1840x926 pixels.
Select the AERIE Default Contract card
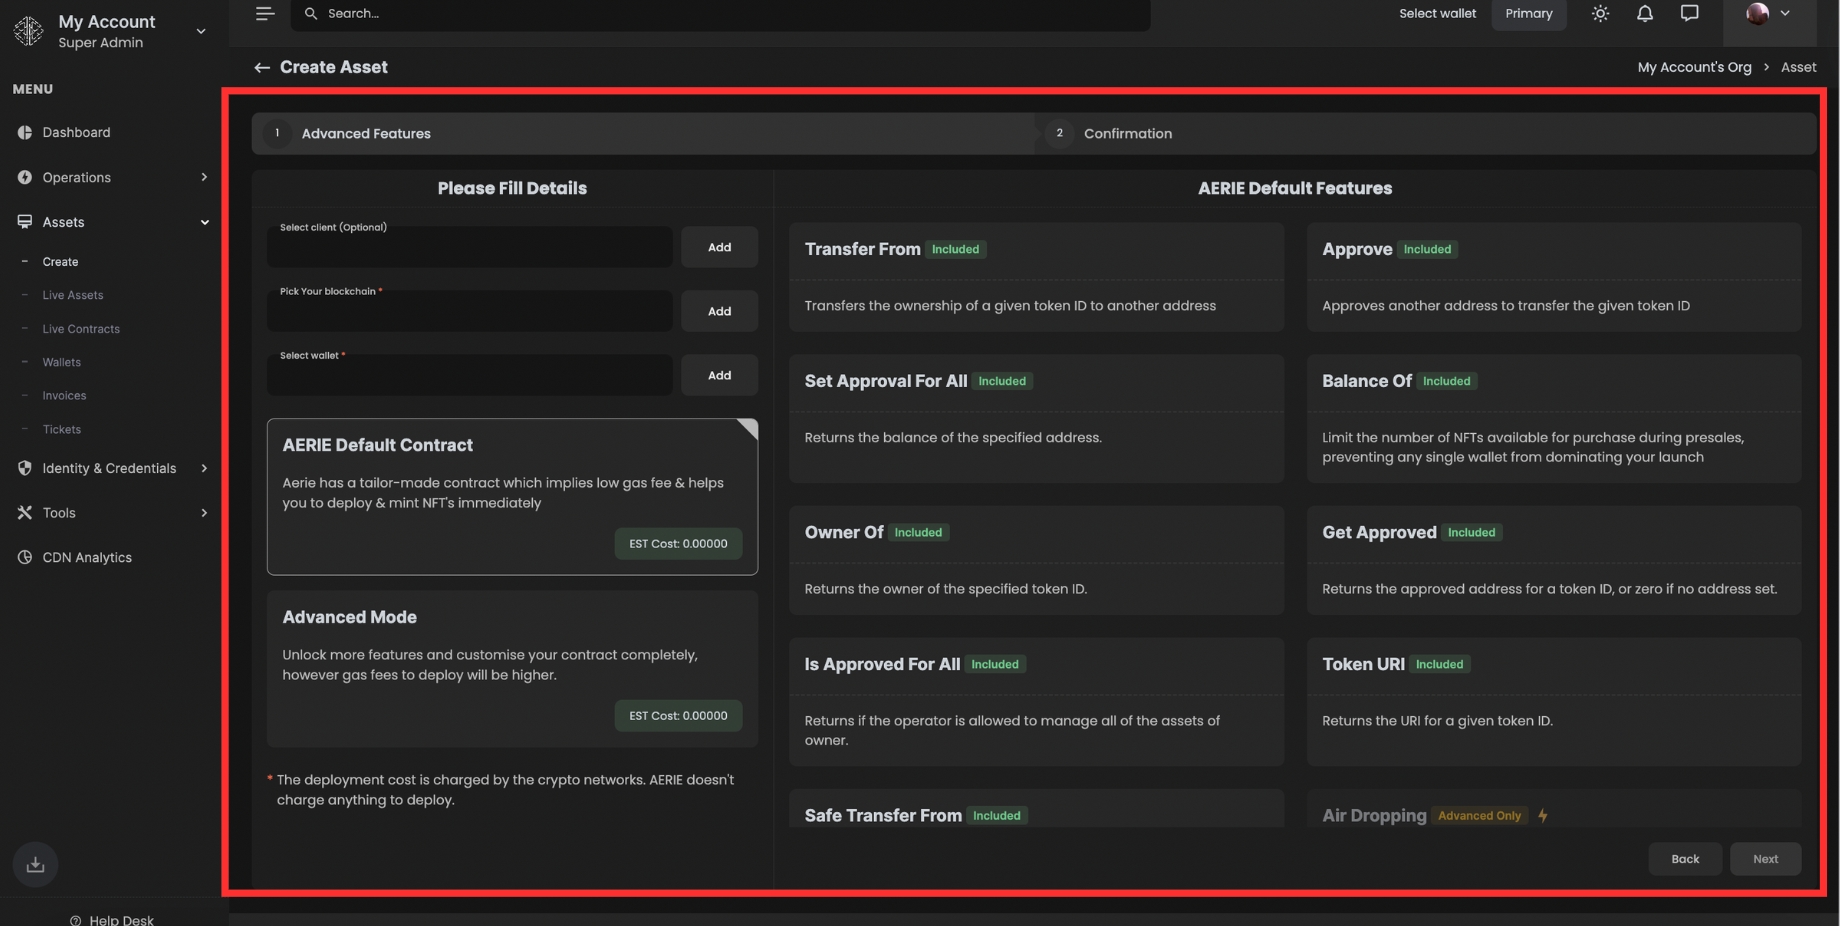pos(512,496)
